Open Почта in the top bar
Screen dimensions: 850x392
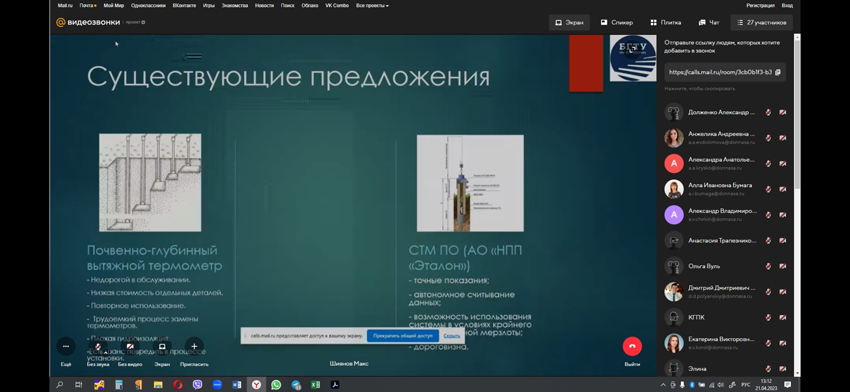click(87, 5)
